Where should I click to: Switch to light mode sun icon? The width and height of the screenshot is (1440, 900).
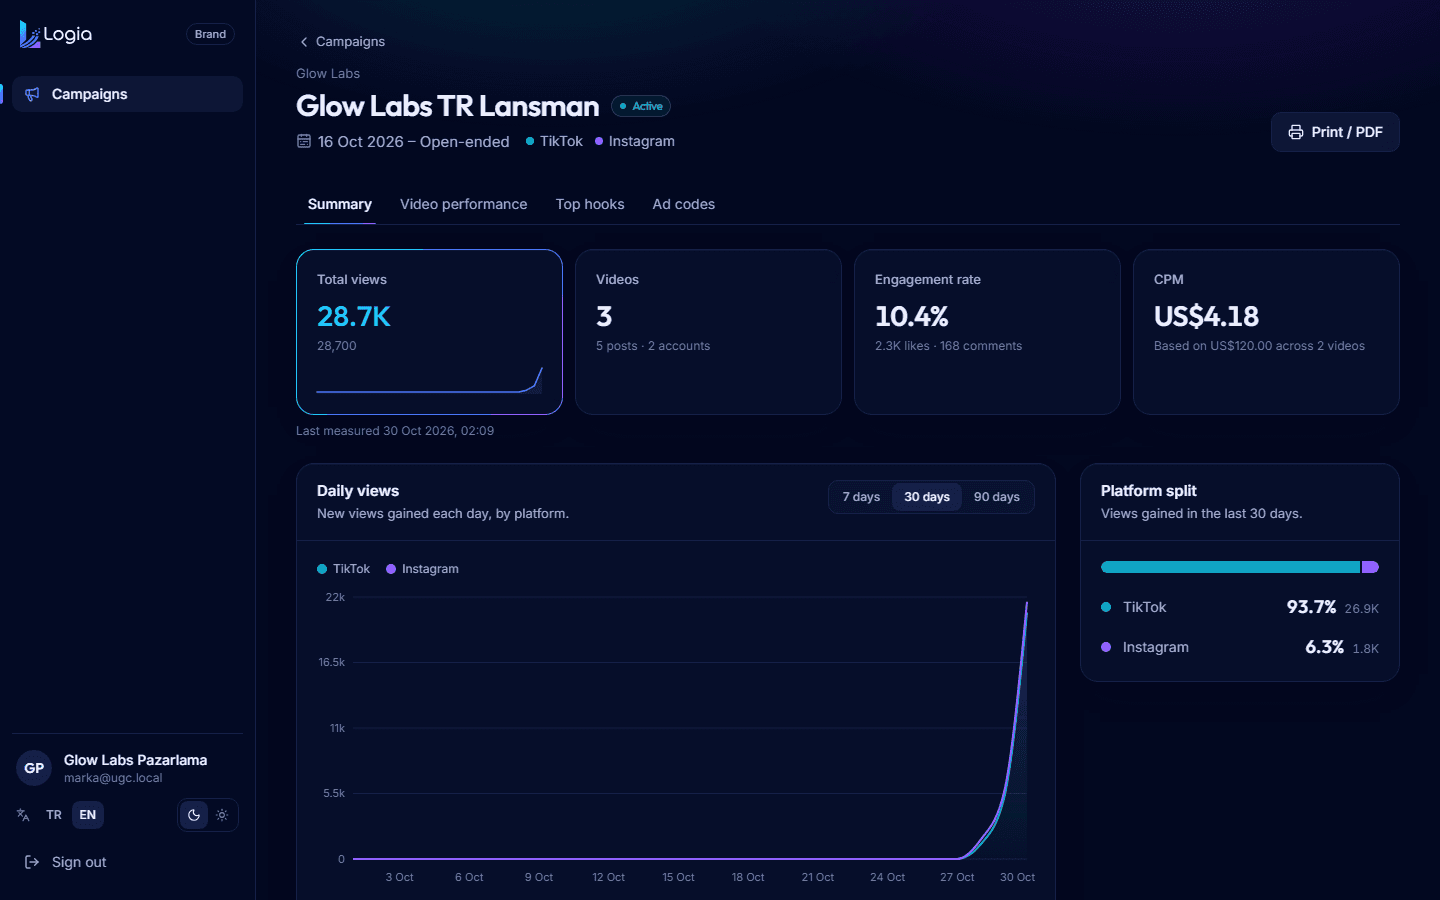[x=222, y=815]
